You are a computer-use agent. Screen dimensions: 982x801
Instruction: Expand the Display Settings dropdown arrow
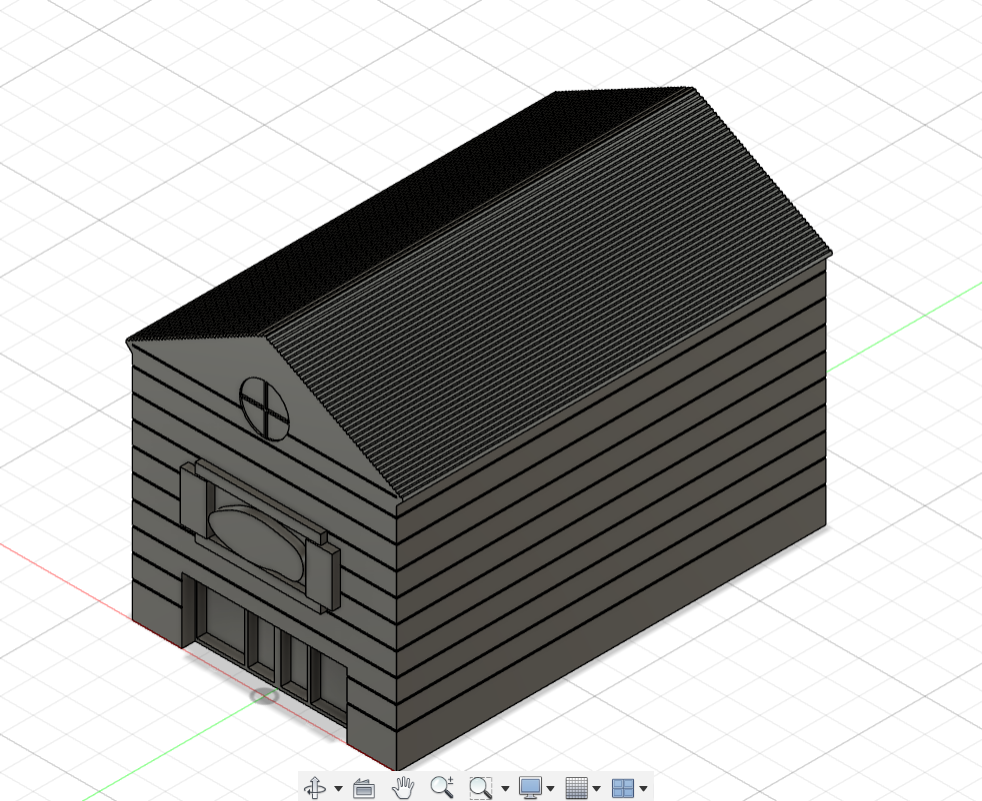pyautogui.click(x=550, y=788)
